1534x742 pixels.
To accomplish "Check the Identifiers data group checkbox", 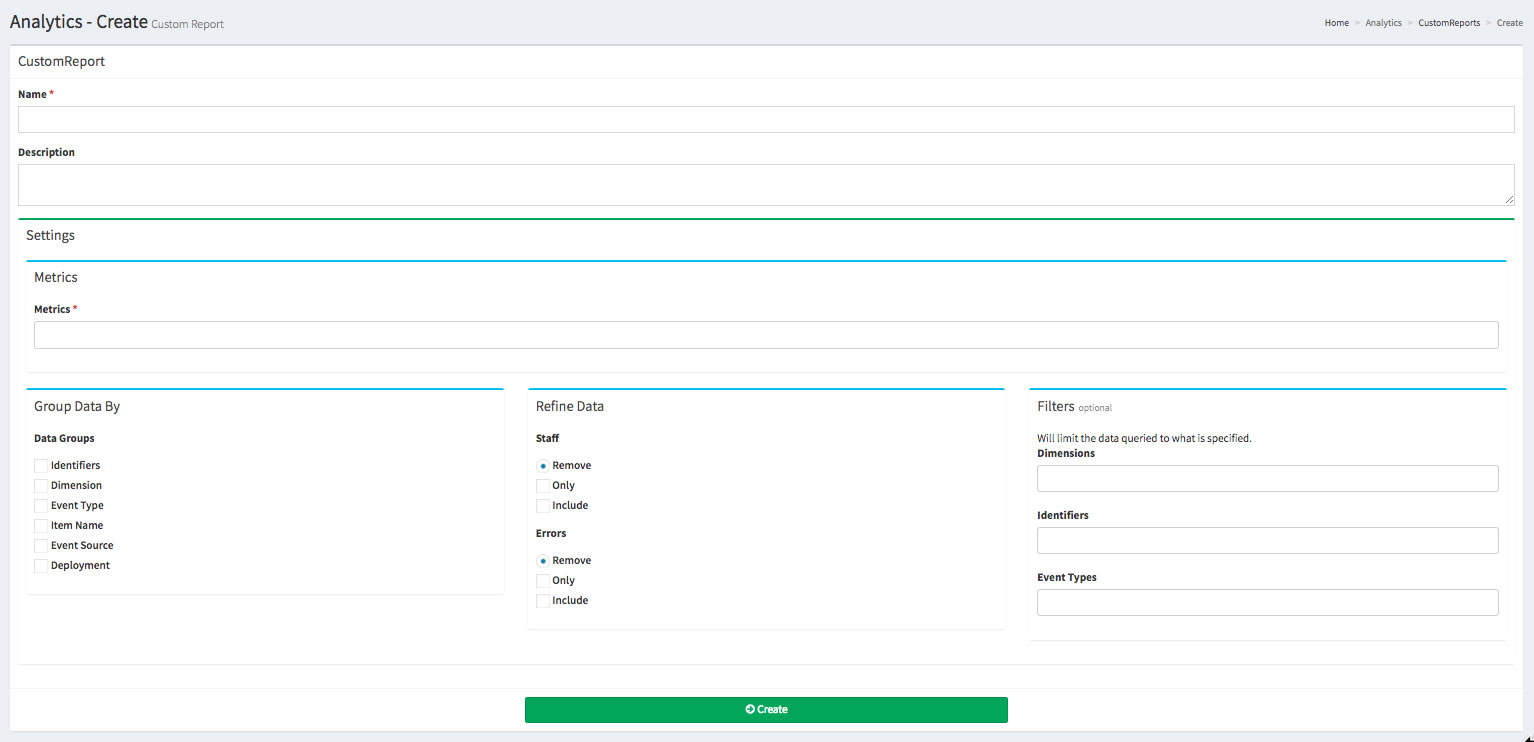I will click(x=41, y=466).
